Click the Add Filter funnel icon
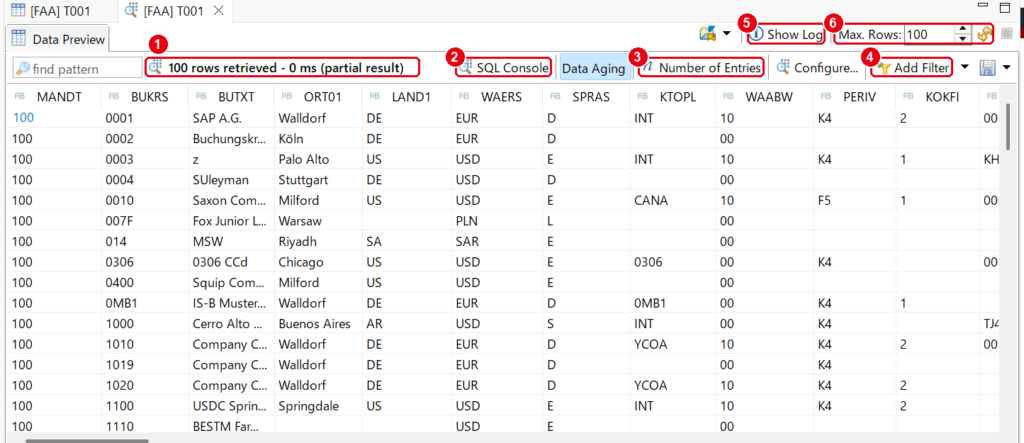Image resolution: width=1024 pixels, height=443 pixels. (x=884, y=67)
